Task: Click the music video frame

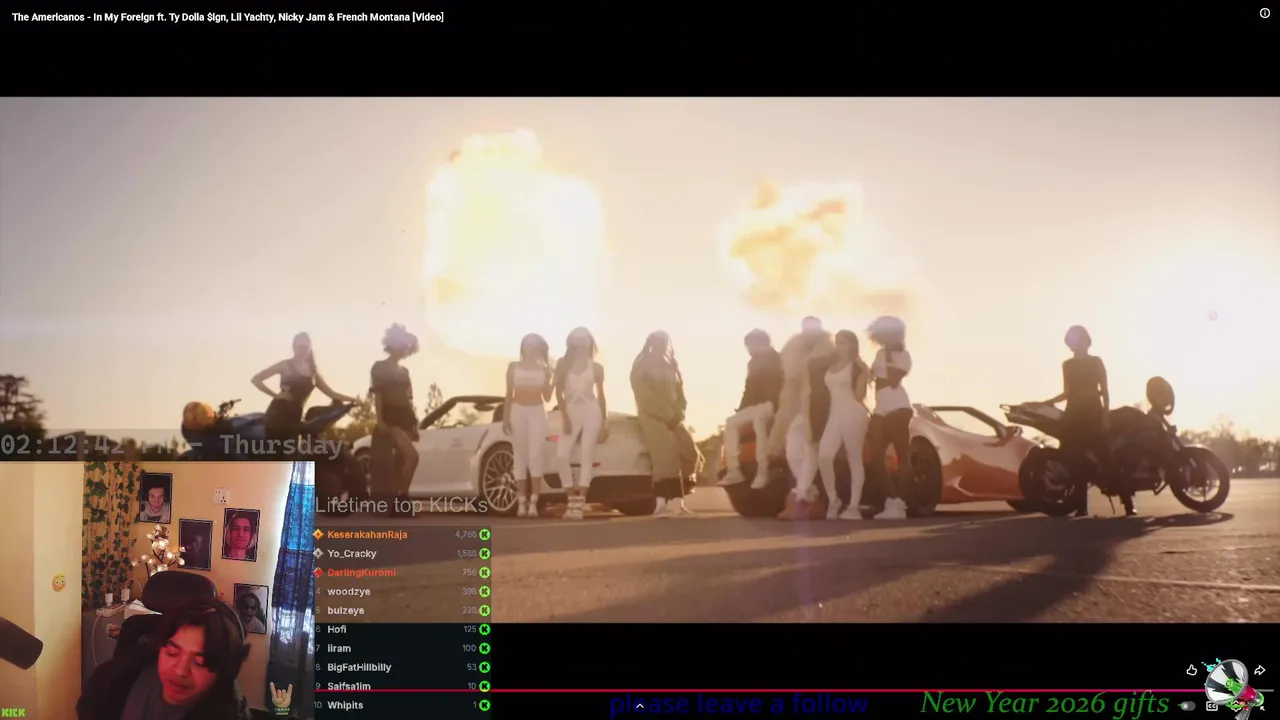Action: pos(640,359)
